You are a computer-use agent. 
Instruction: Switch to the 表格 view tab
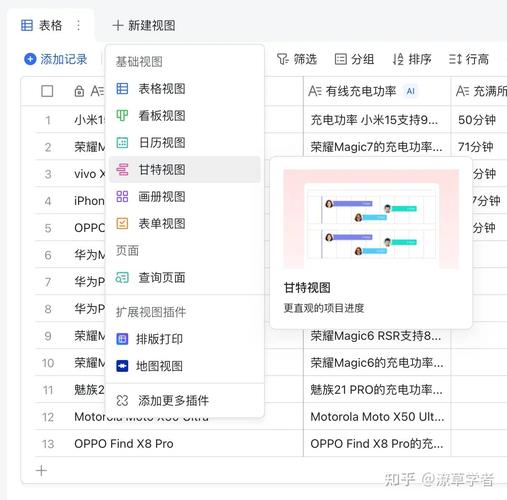[50, 25]
